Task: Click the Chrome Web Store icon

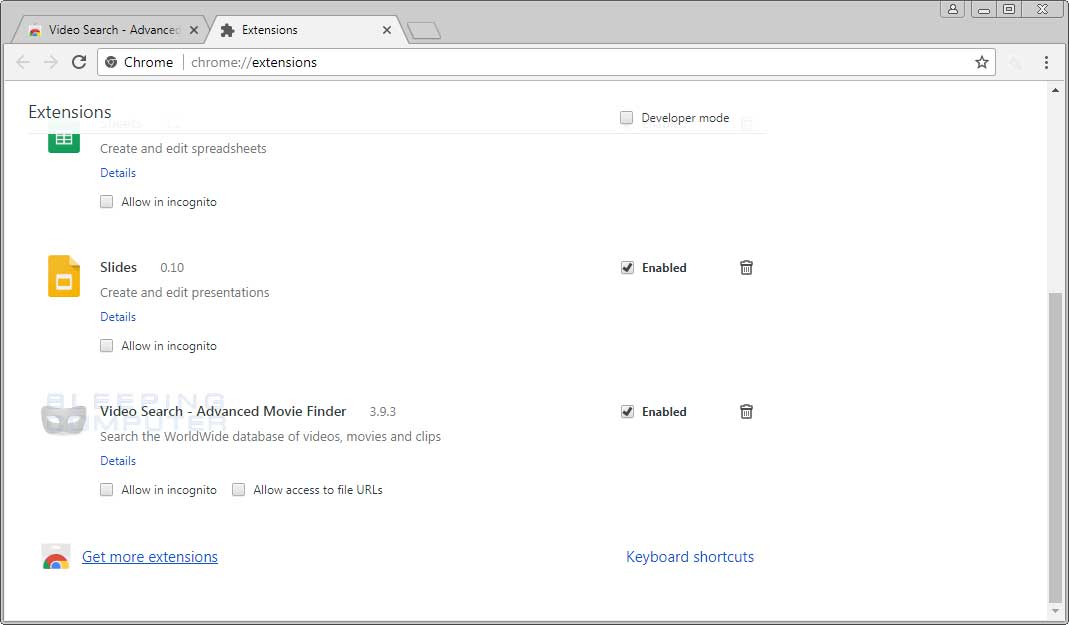Action: (x=56, y=557)
